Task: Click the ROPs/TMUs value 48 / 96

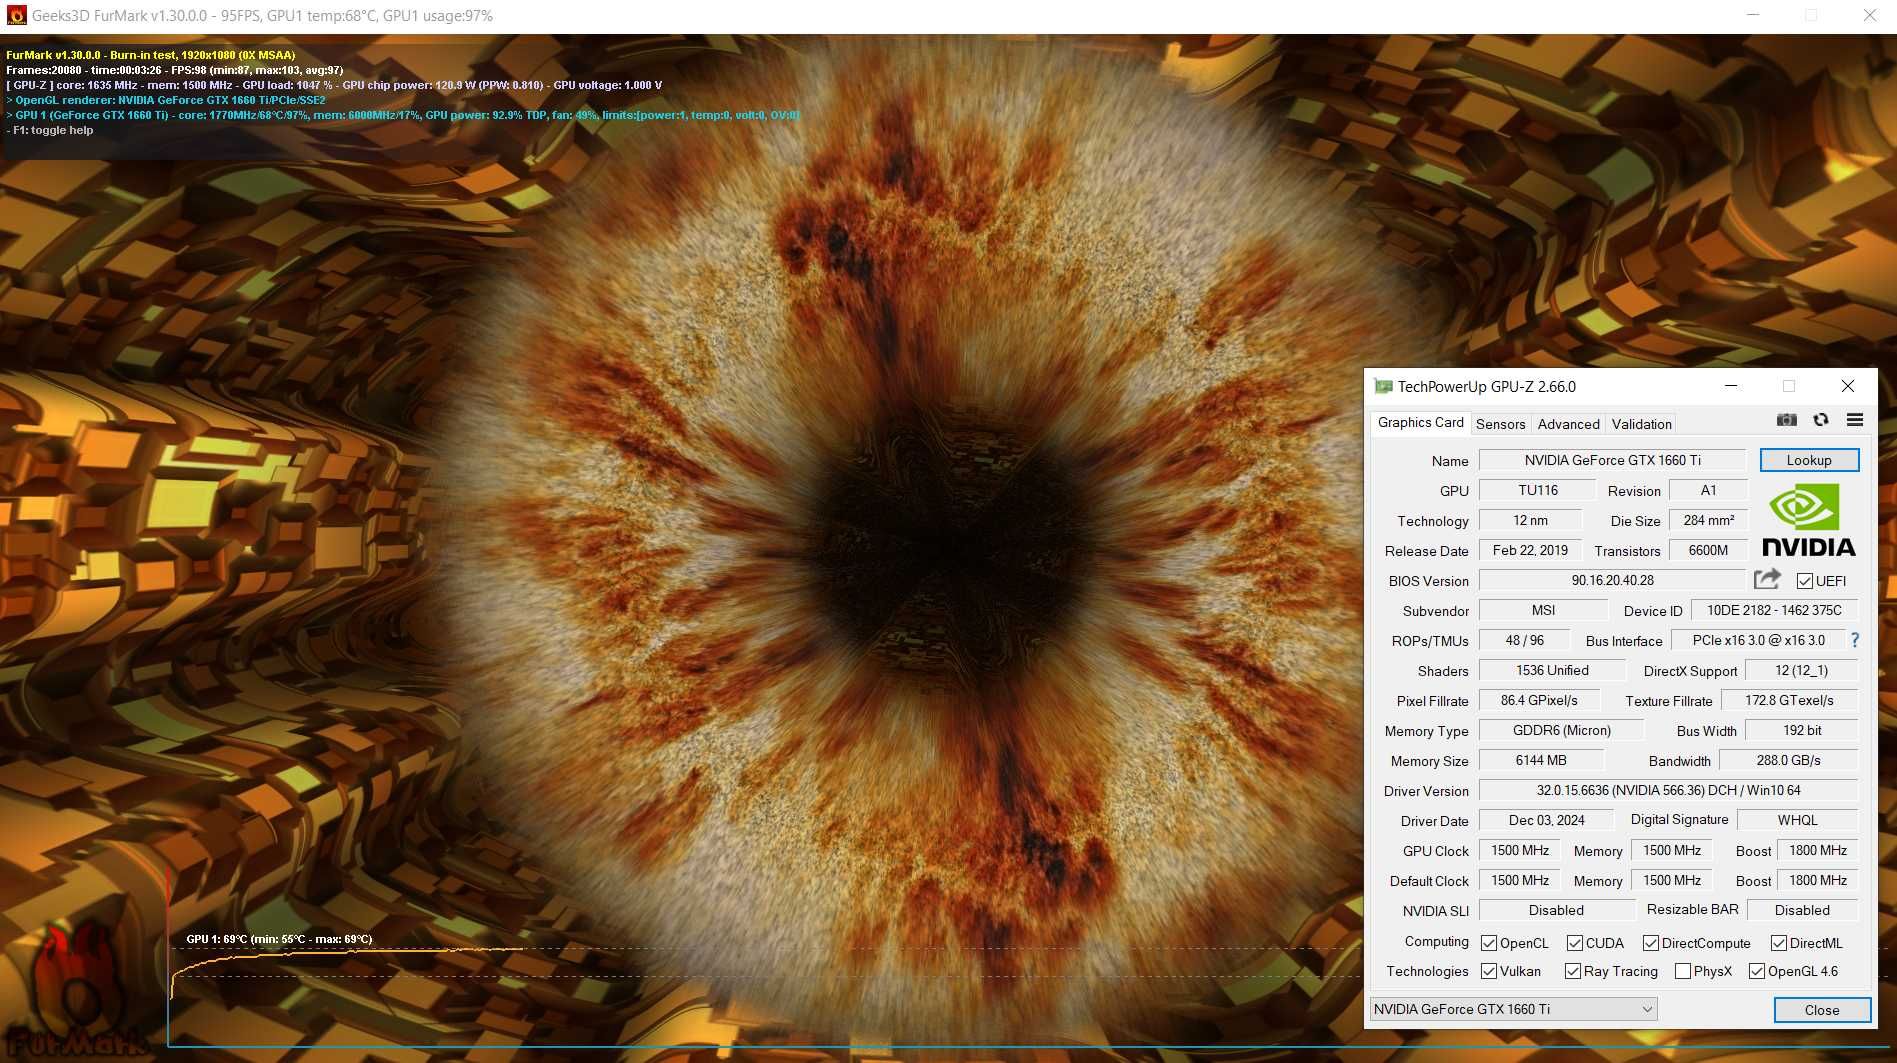Action: click(x=1524, y=640)
